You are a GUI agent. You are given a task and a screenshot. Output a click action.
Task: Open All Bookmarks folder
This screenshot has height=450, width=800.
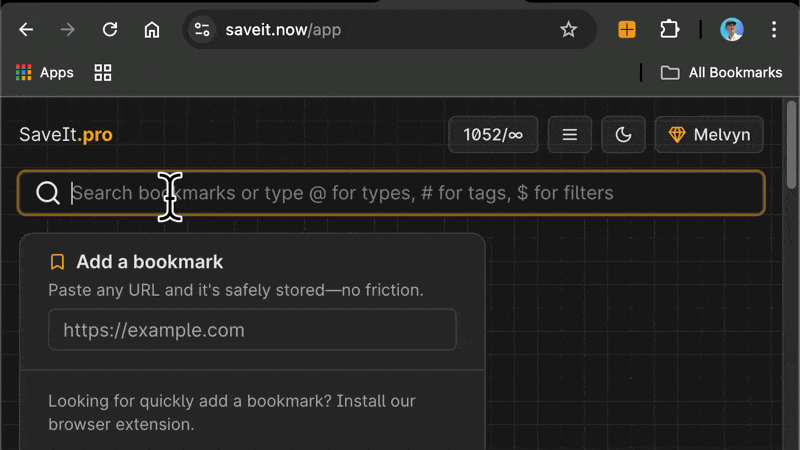coord(721,72)
